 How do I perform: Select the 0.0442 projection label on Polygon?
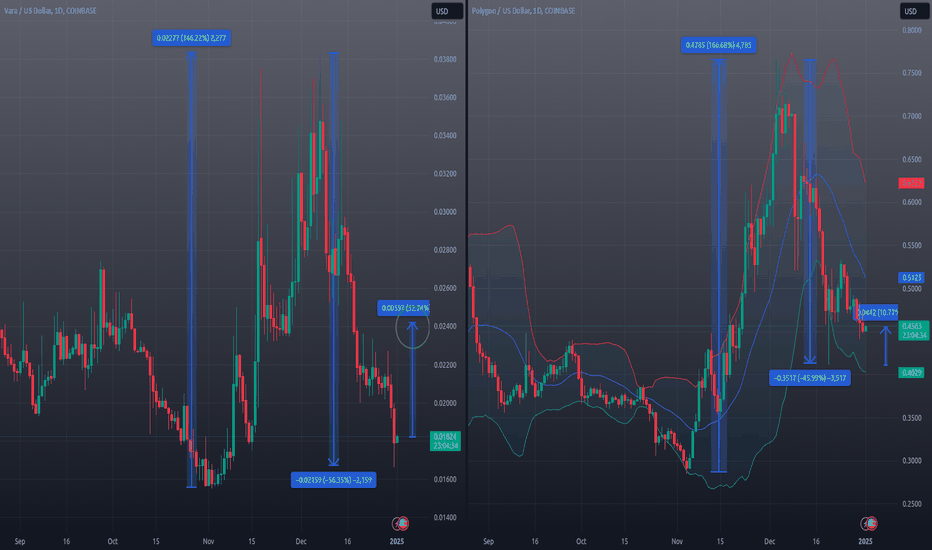[x=876, y=312]
